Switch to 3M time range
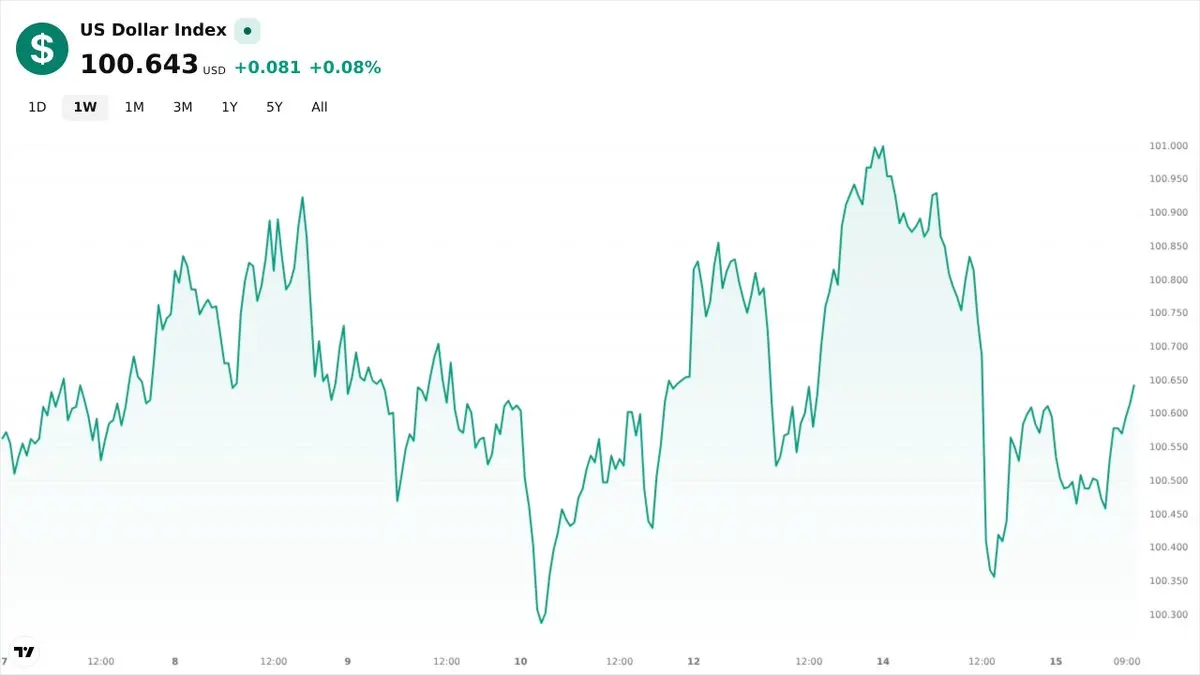This screenshot has height=675, width=1200. point(182,107)
